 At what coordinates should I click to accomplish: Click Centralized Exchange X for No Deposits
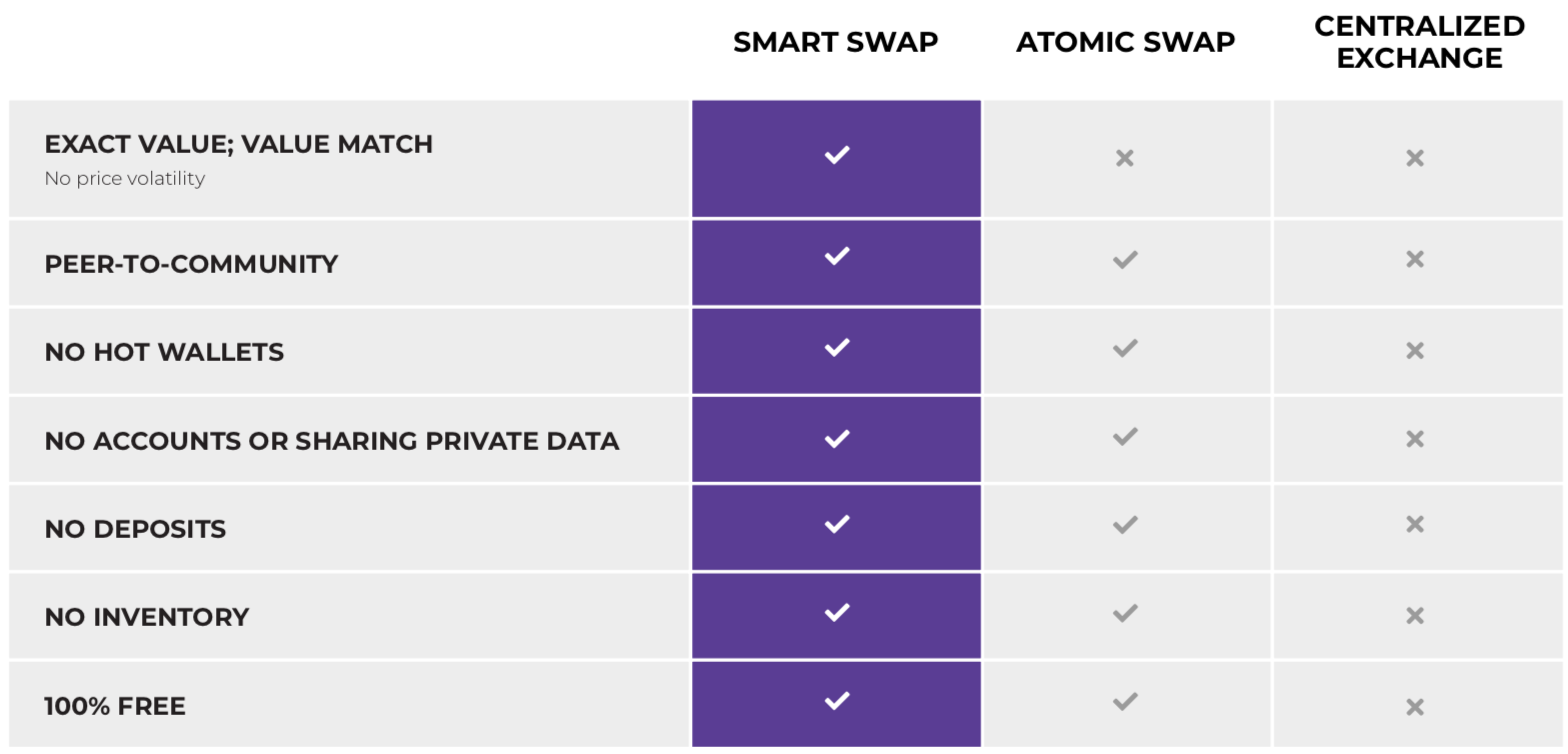[1415, 524]
